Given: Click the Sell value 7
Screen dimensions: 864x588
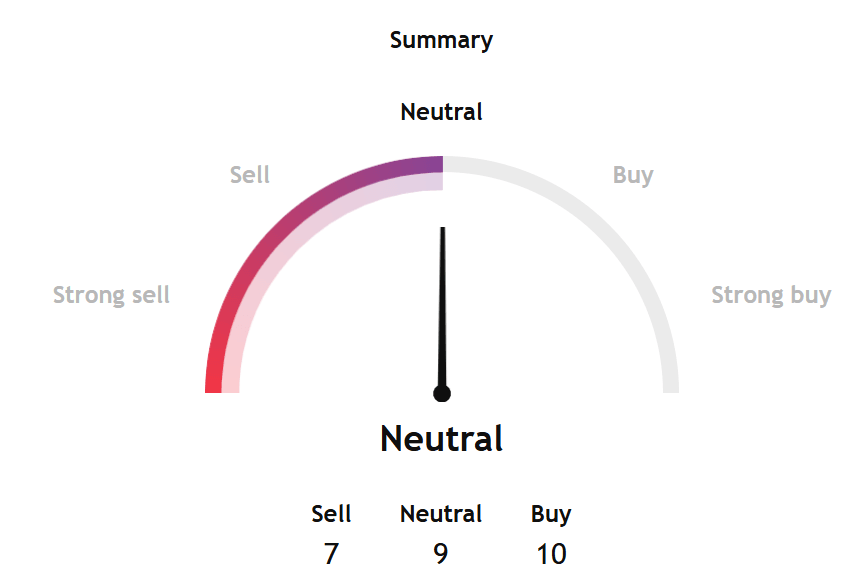Looking at the screenshot, I should pos(331,553).
